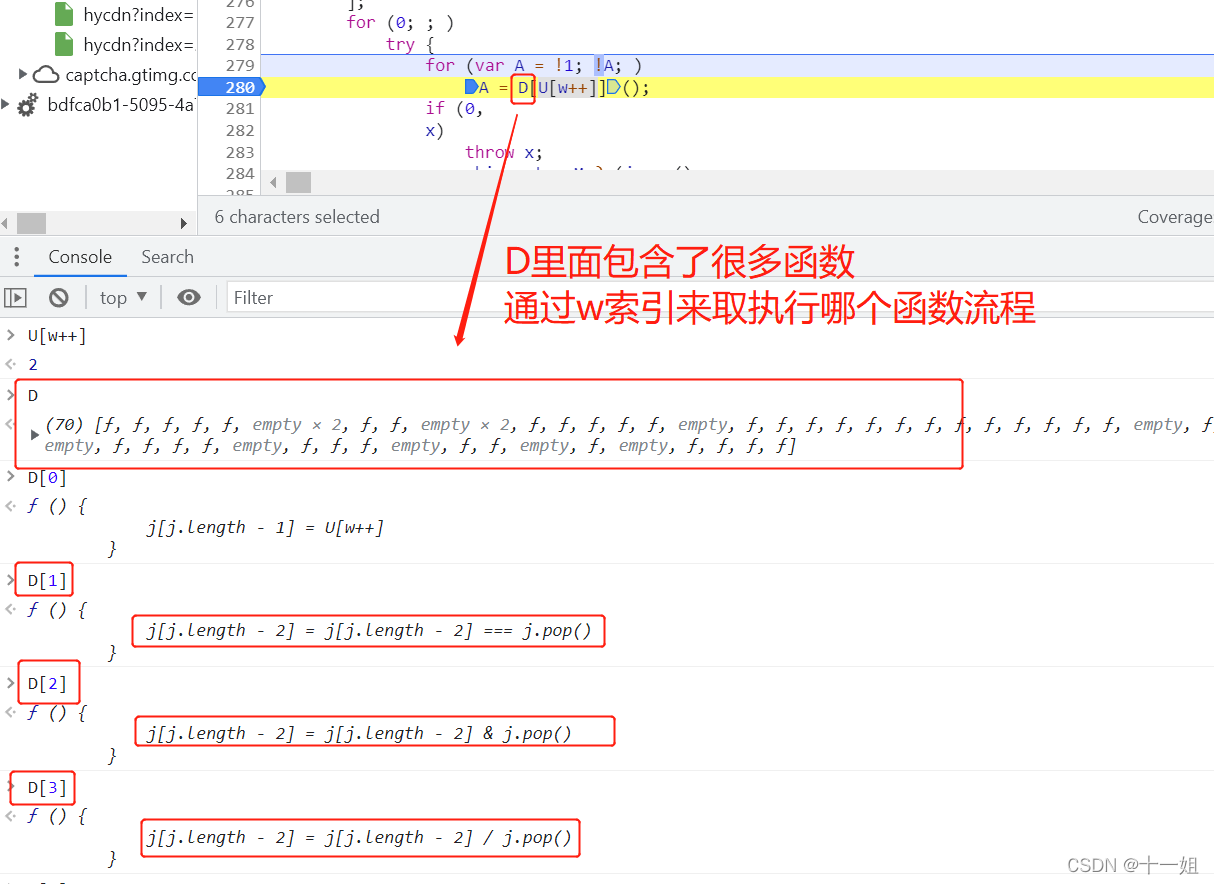Select the second hycdn?index= file
This screenshot has width=1214, height=884.
138,44
